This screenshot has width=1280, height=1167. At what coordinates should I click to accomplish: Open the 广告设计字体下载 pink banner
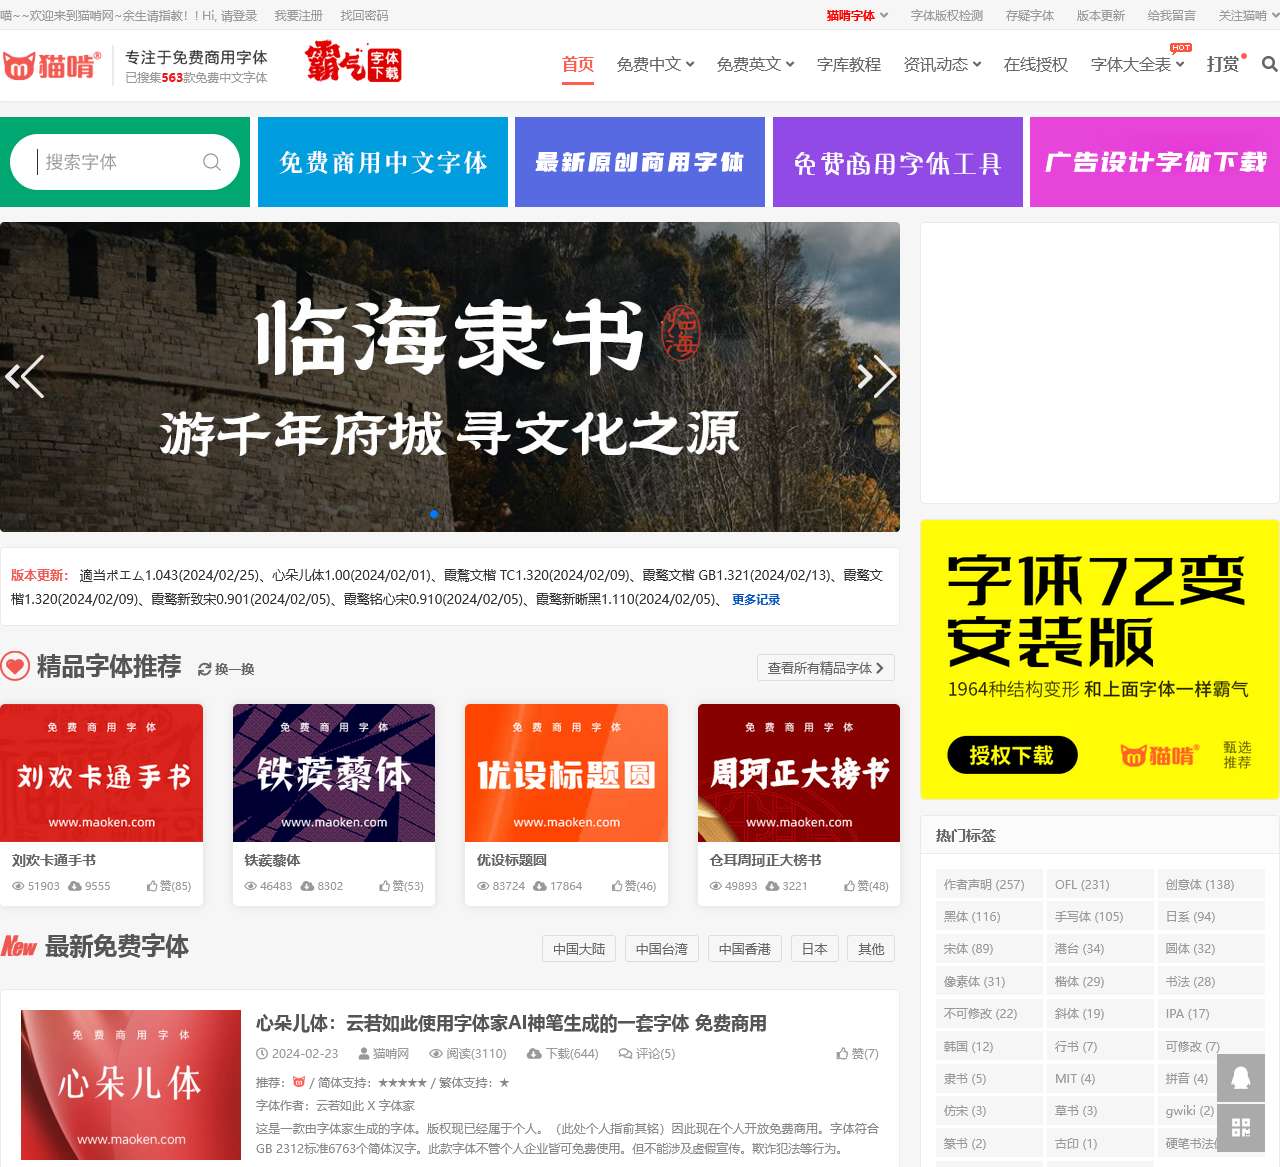pyautogui.click(x=1155, y=162)
